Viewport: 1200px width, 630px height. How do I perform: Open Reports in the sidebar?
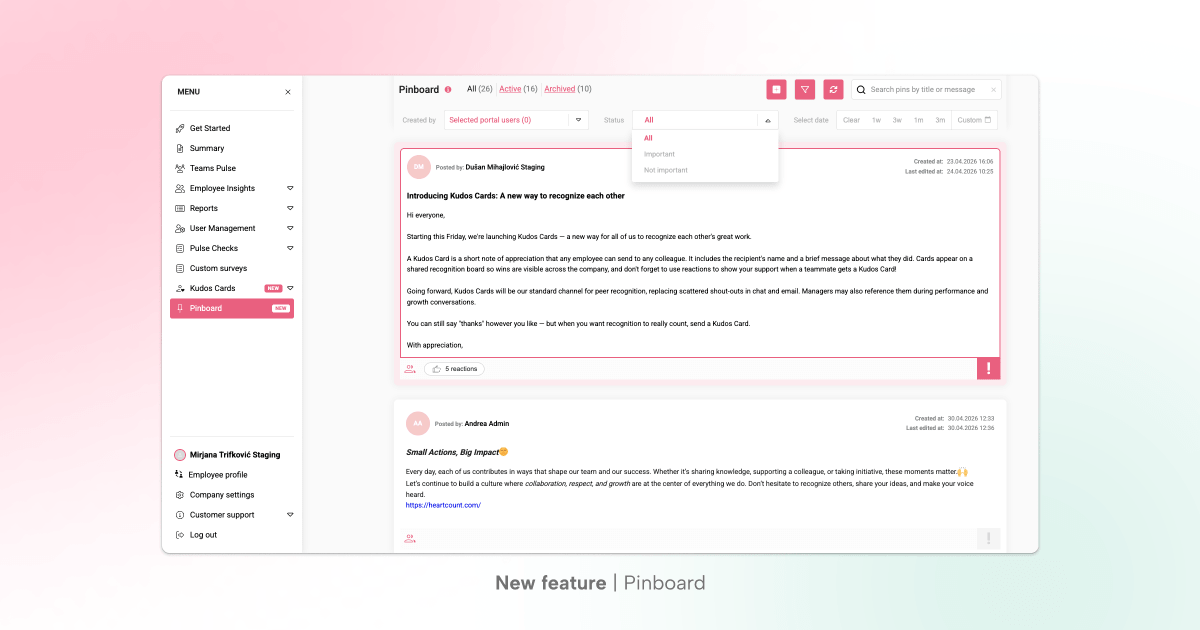click(204, 208)
